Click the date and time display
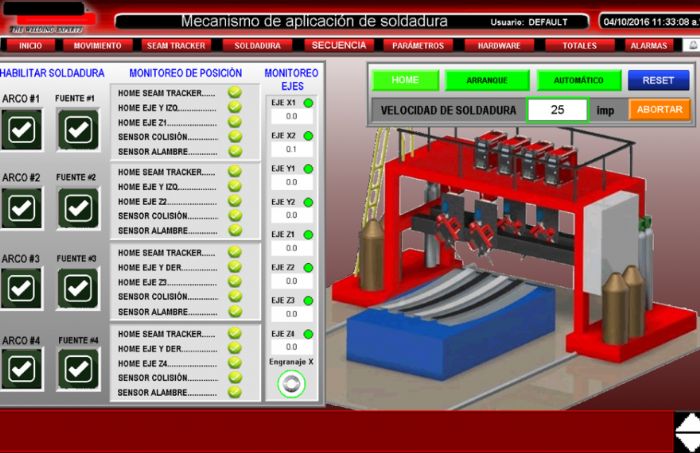Screen dimensions: 700x453 pyautogui.click(x=650, y=21)
